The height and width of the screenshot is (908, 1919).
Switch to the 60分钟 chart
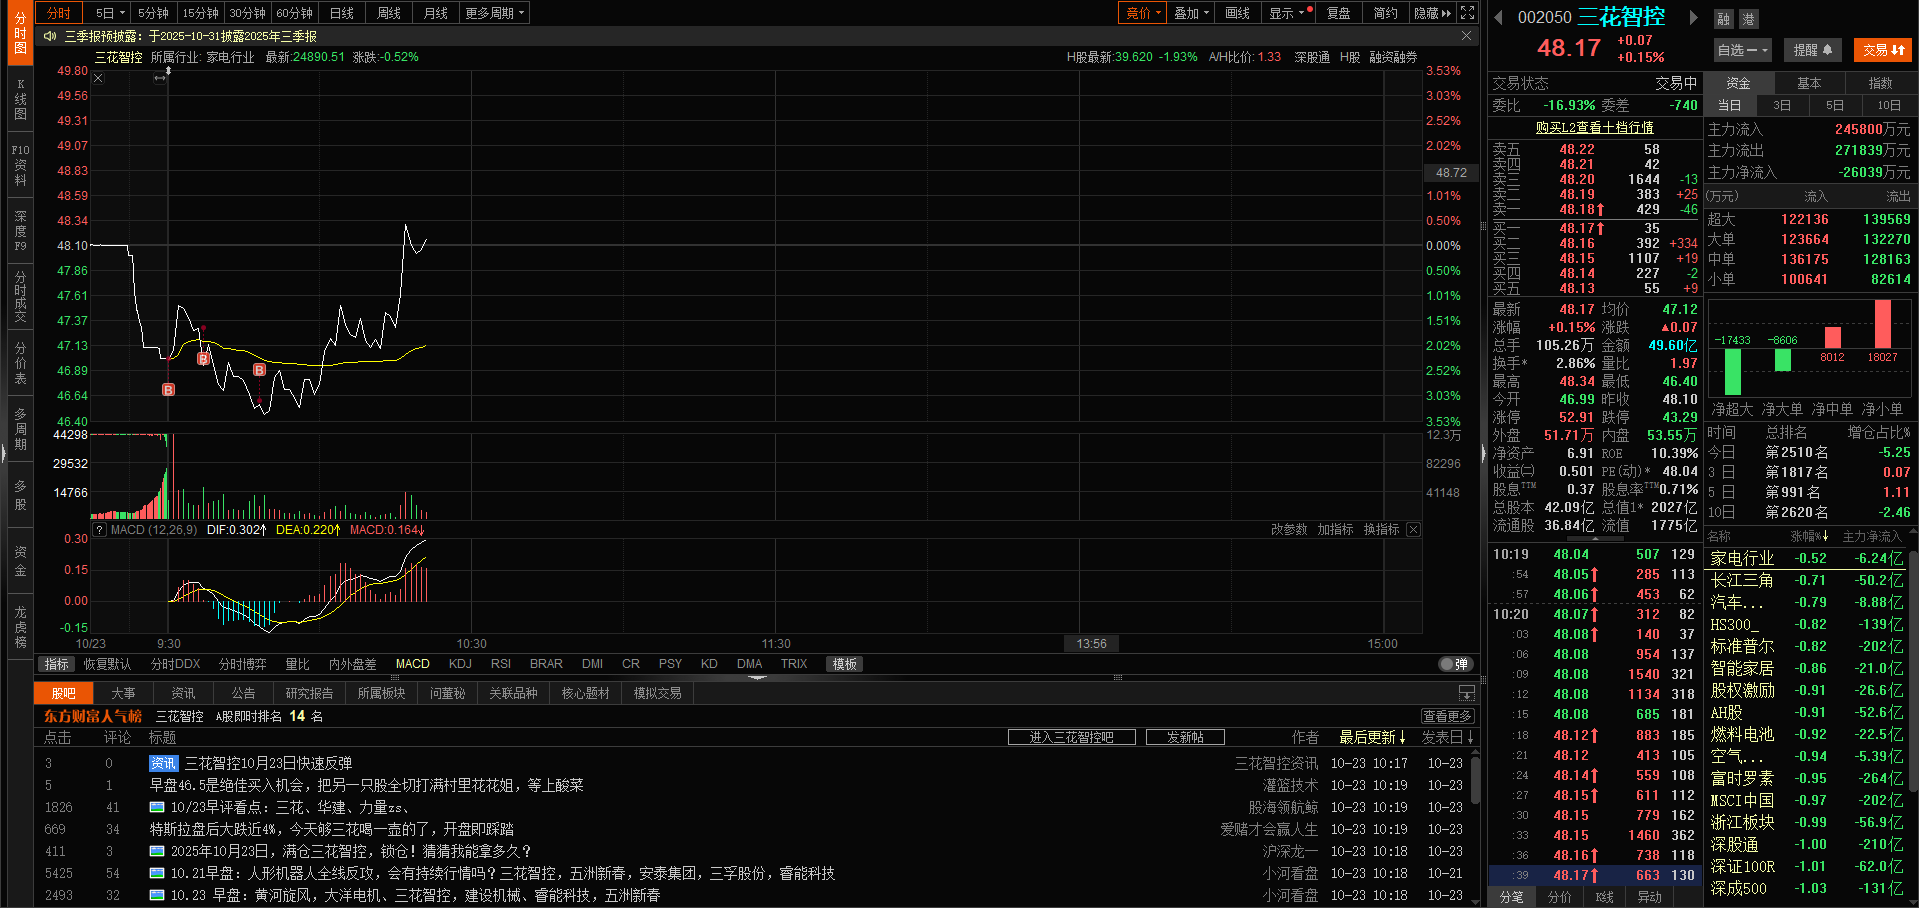(295, 13)
